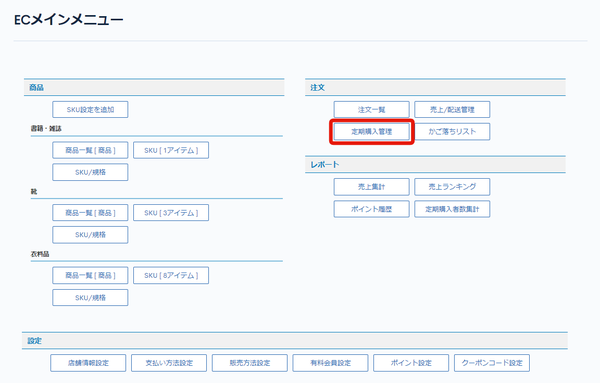
Task: Open 有料会員設定 settings
Action: coord(331,363)
